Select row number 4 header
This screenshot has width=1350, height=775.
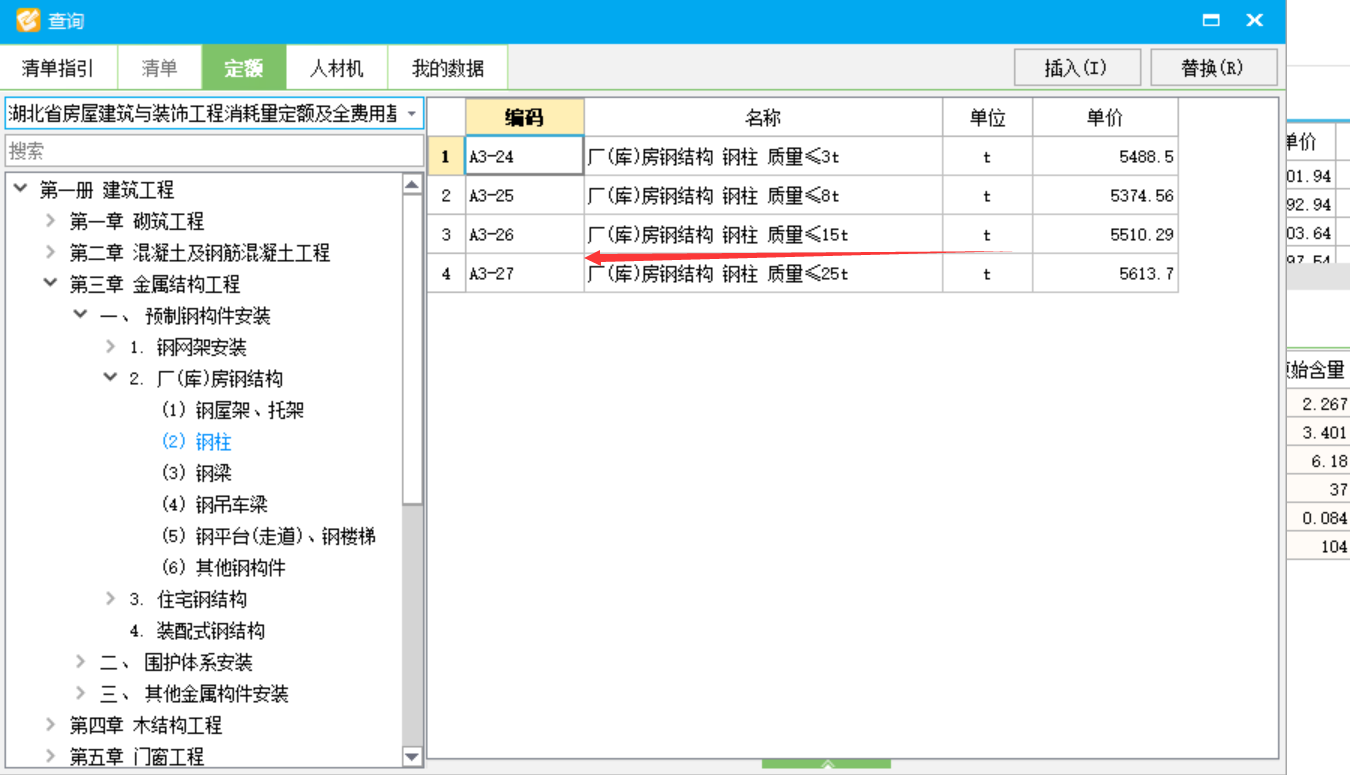click(446, 273)
